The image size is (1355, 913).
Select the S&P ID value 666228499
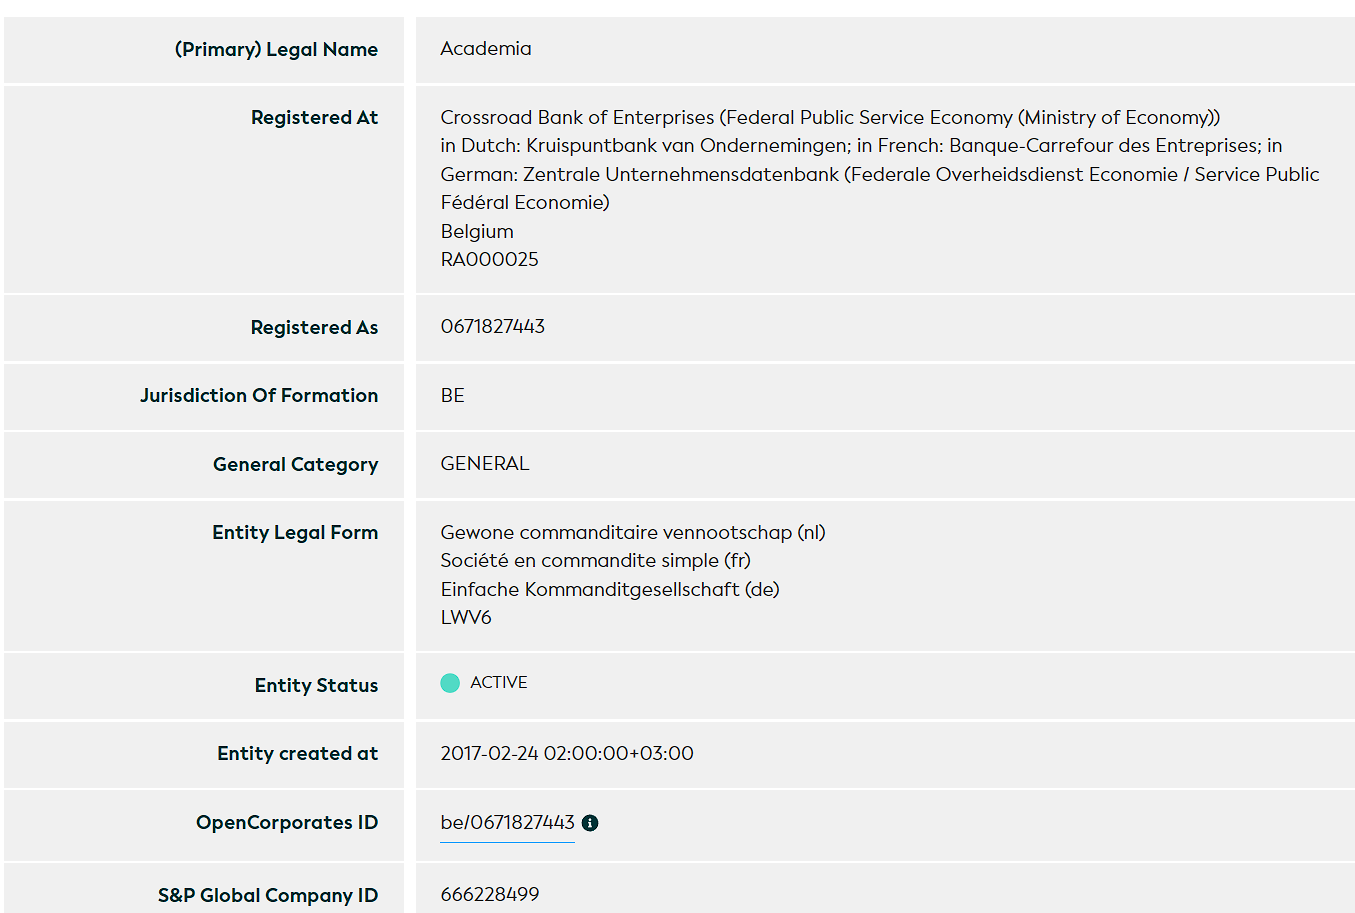coord(490,894)
